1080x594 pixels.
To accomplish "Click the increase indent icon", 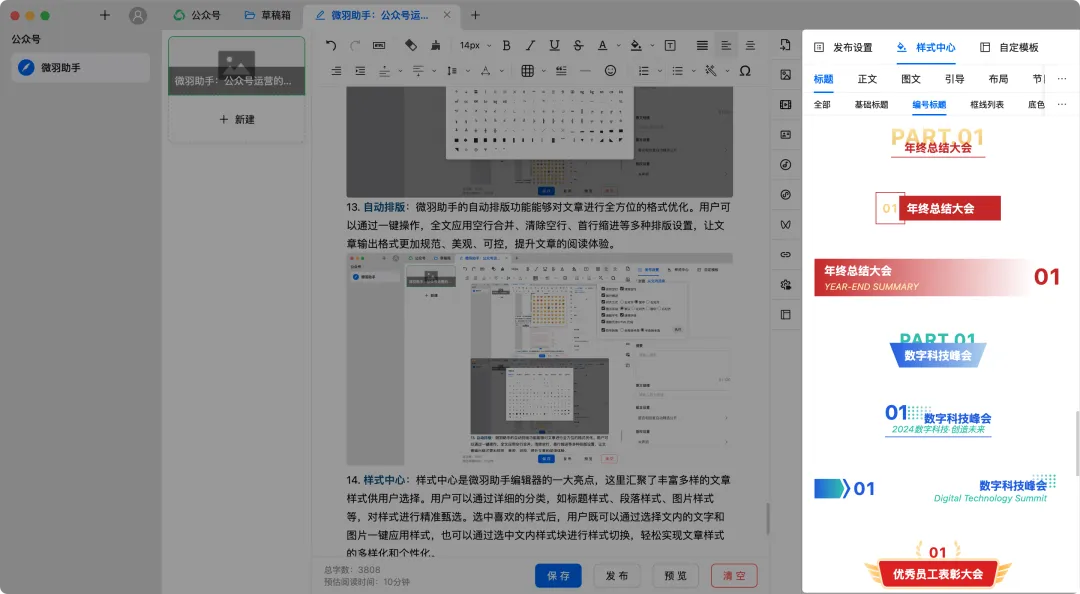I will [x=360, y=71].
